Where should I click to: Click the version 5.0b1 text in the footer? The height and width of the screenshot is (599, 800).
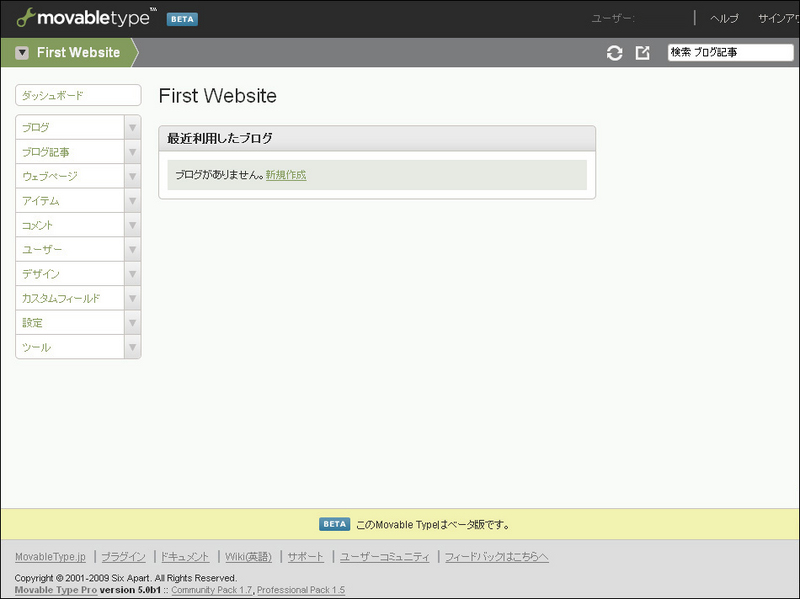click(130, 590)
